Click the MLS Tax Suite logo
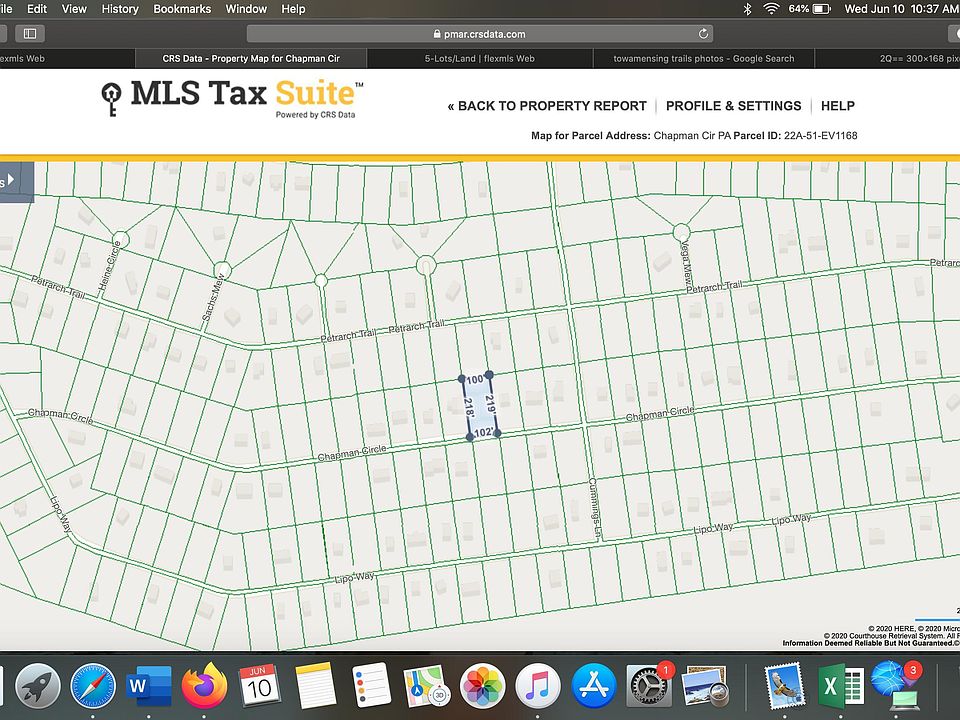960x720 pixels. [x=233, y=98]
